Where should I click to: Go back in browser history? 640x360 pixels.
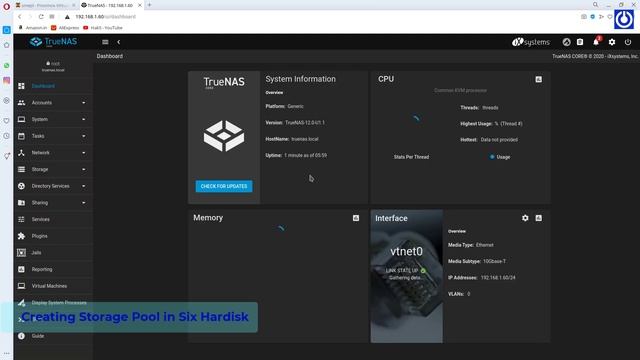[x=20, y=17]
